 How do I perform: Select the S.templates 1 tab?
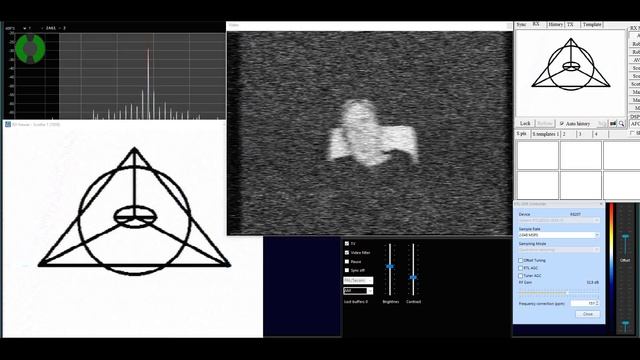546,134
